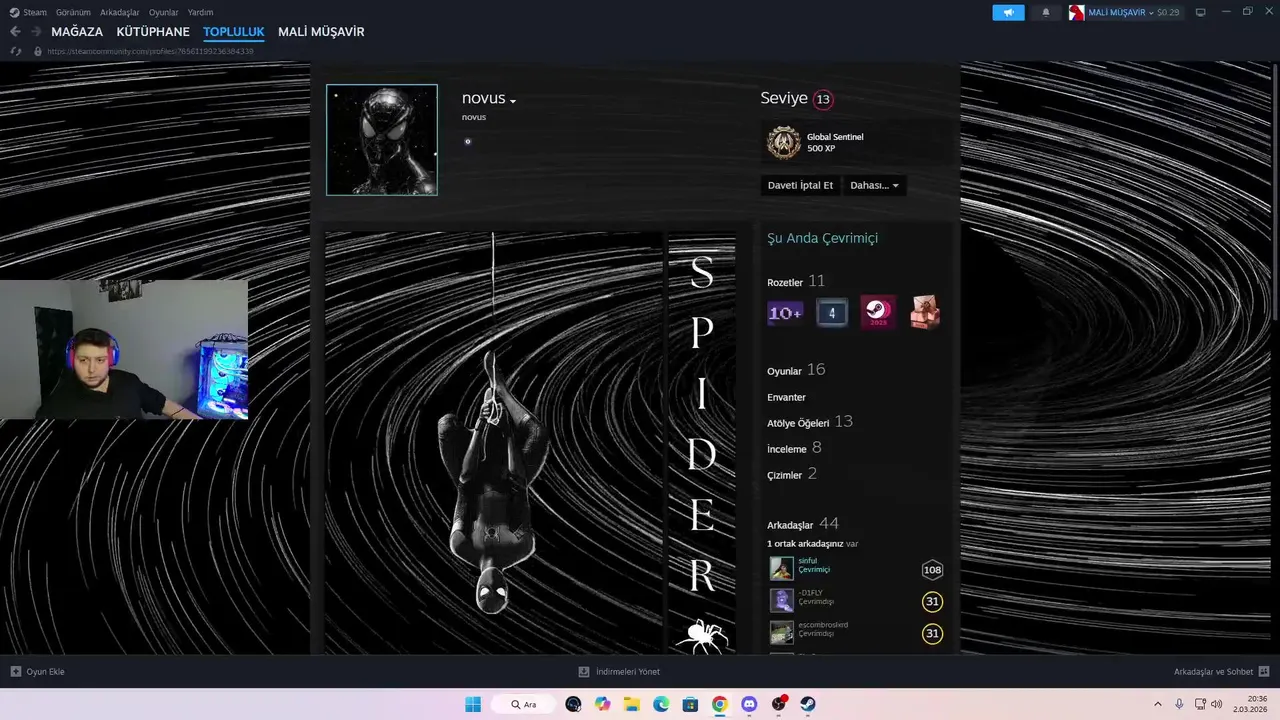Expand the MALİ MÜŞAVİR account dropdown
1280x720 pixels.
coord(1151,13)
